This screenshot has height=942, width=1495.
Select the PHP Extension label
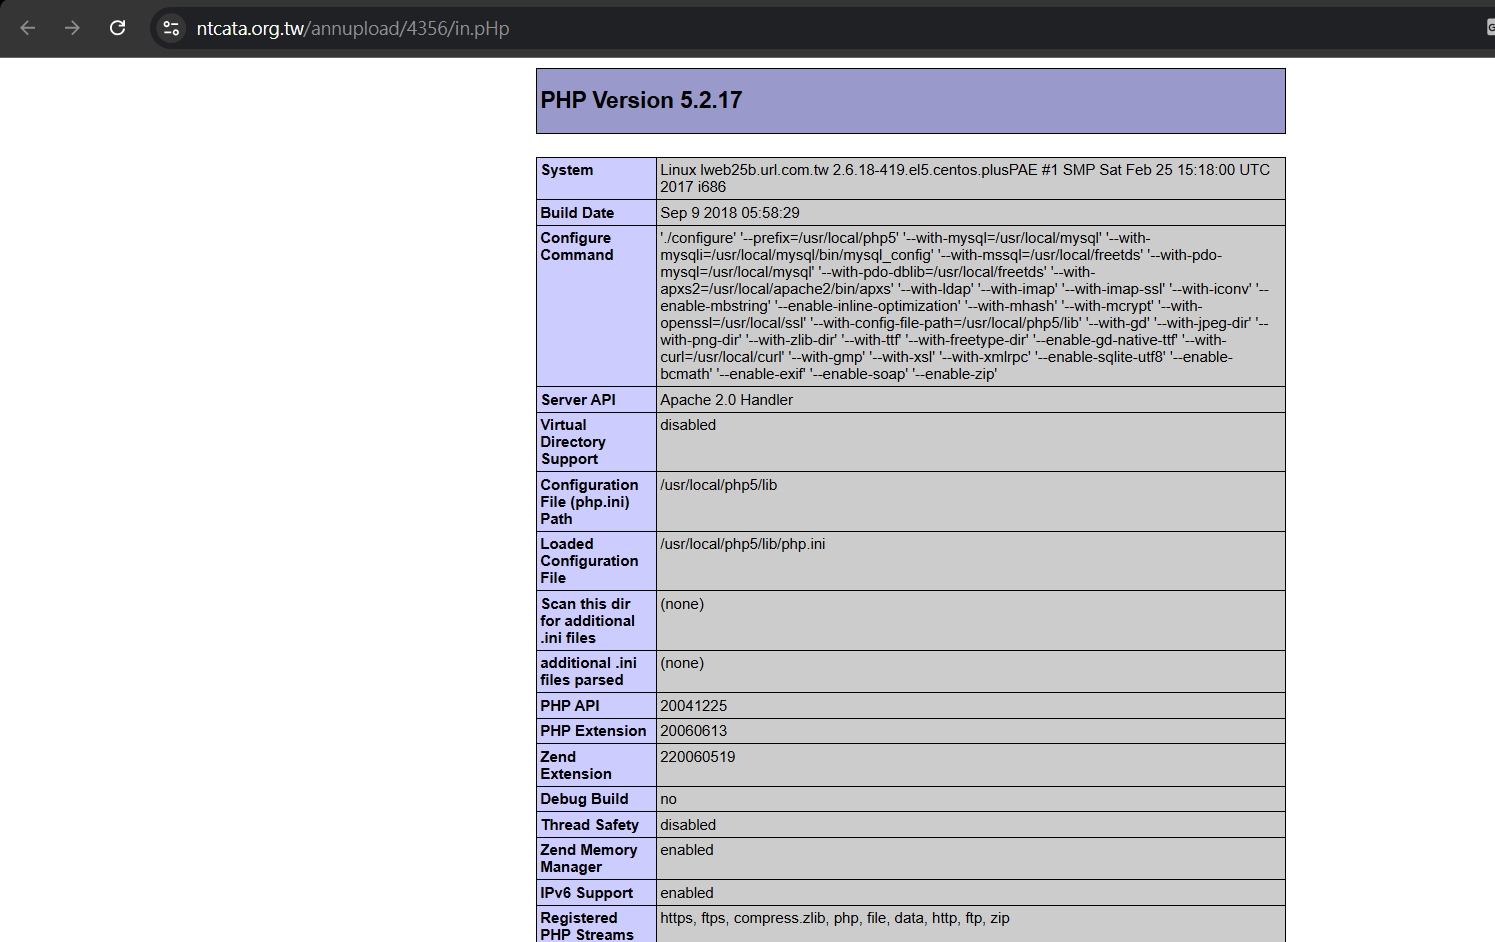pos(593,731)
